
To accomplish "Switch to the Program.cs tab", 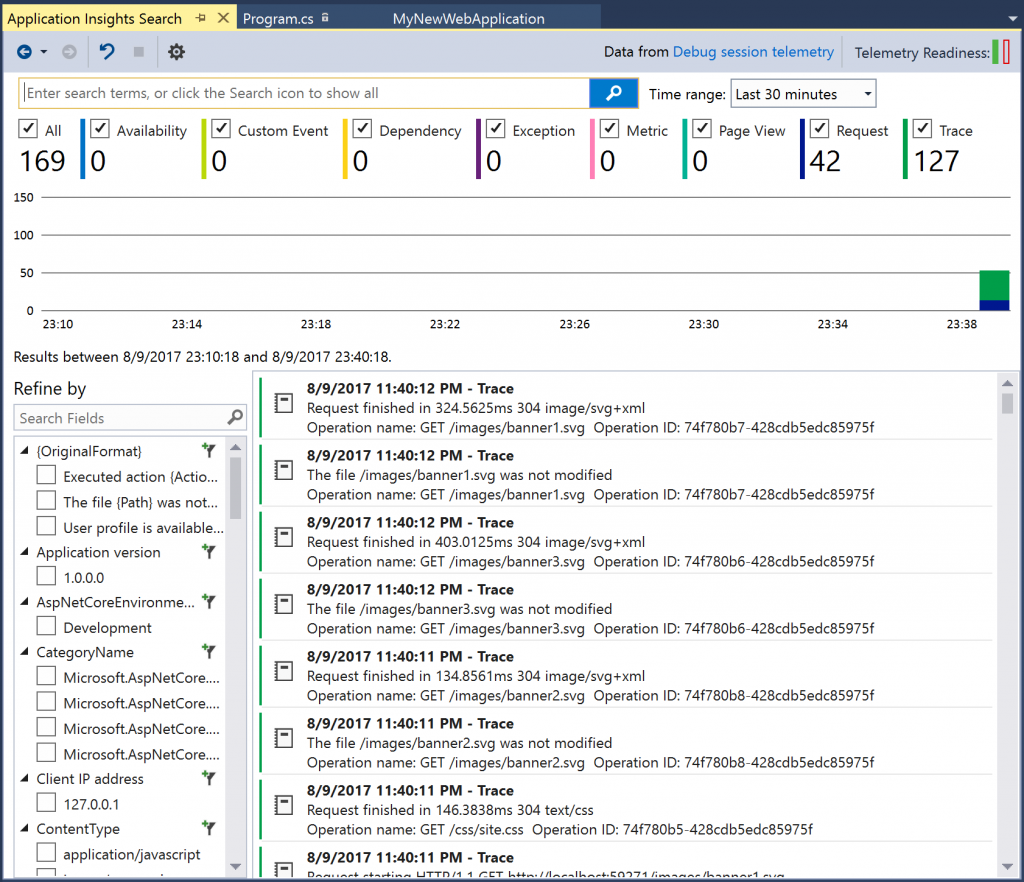I will [278, 19].
